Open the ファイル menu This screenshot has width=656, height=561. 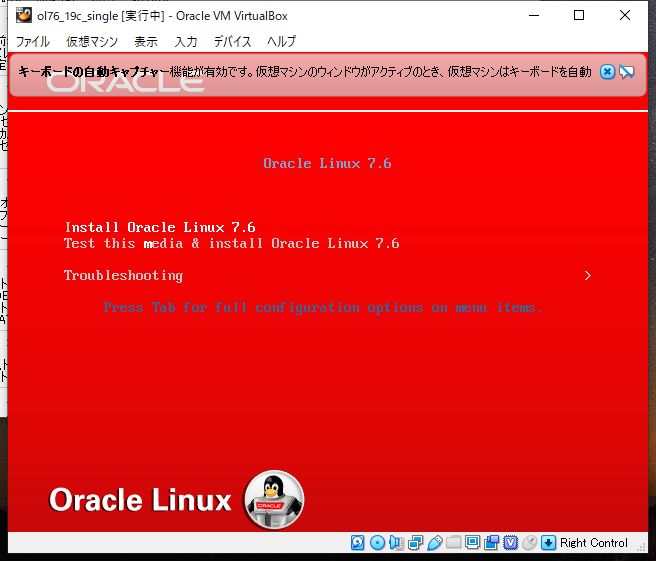(x=33, y=41)
